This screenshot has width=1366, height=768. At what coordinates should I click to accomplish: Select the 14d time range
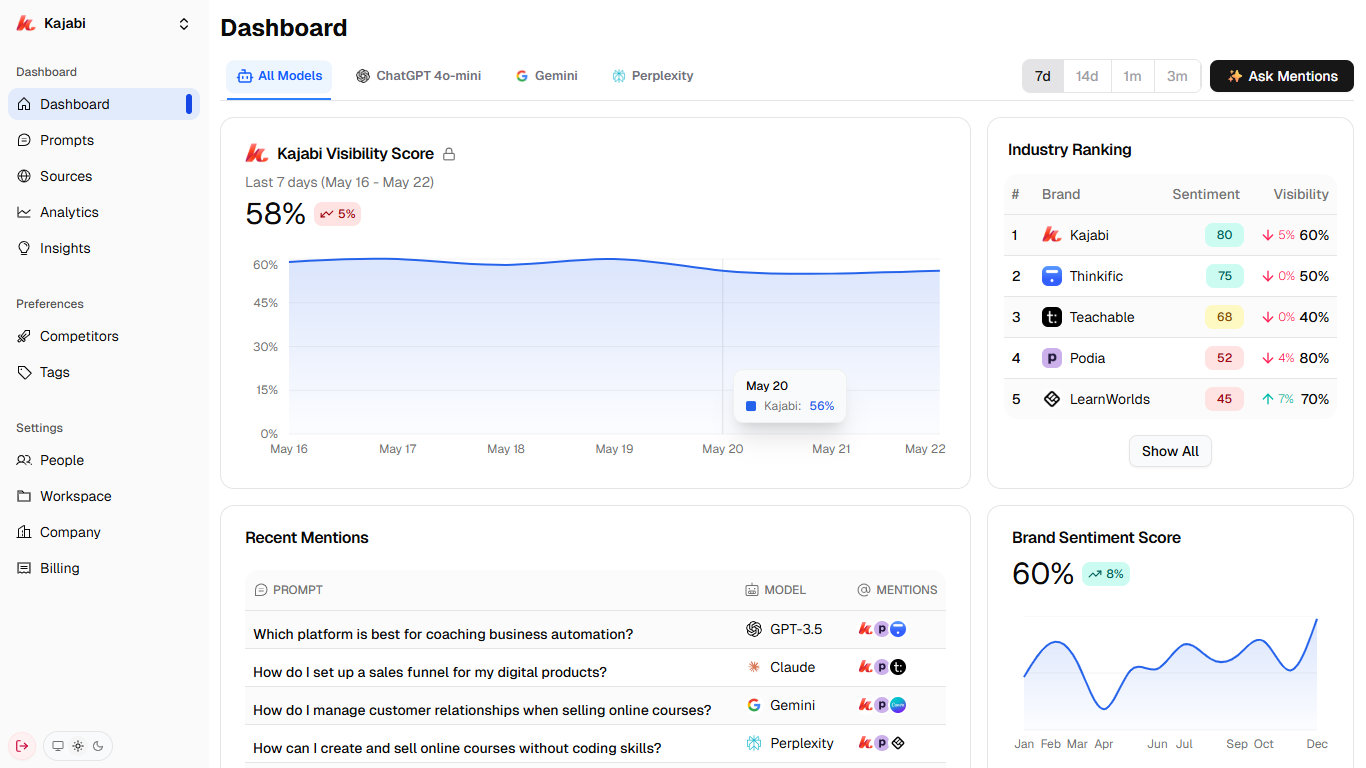click(1087, 76)
